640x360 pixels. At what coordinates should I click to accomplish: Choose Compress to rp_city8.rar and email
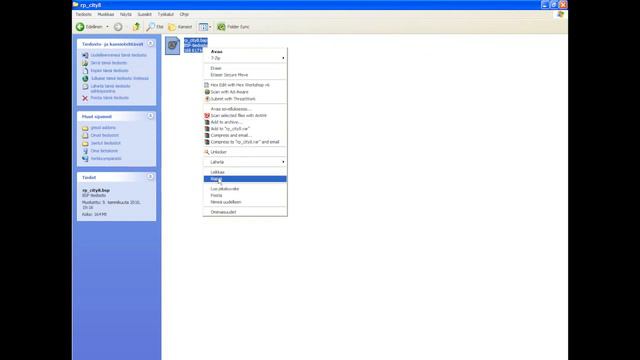[245, 142]
